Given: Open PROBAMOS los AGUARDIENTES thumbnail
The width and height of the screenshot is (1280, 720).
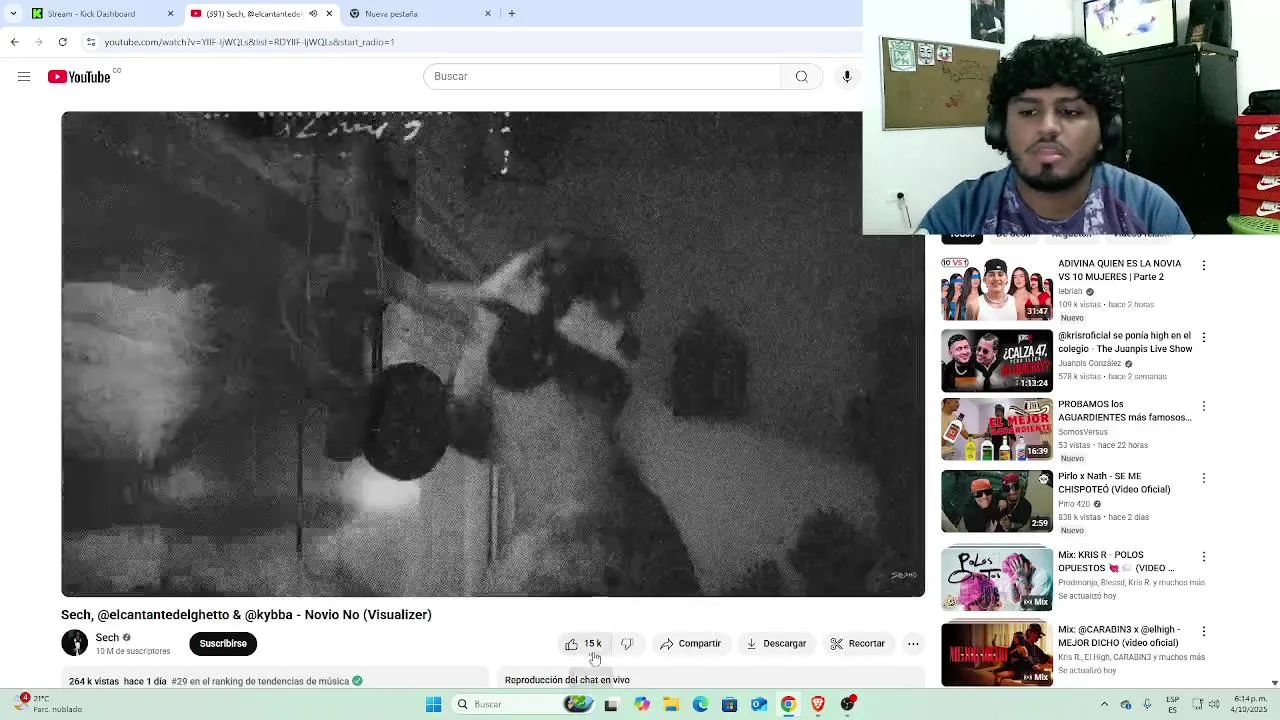Looking at the screenshot, I should pyautogui.click(x=997, y=430).
